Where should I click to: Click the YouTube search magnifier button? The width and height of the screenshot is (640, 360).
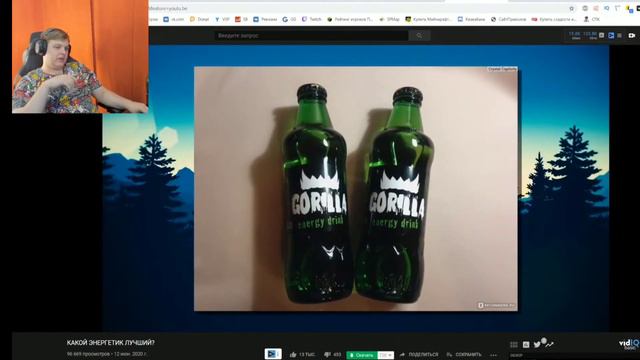point(419,36)
